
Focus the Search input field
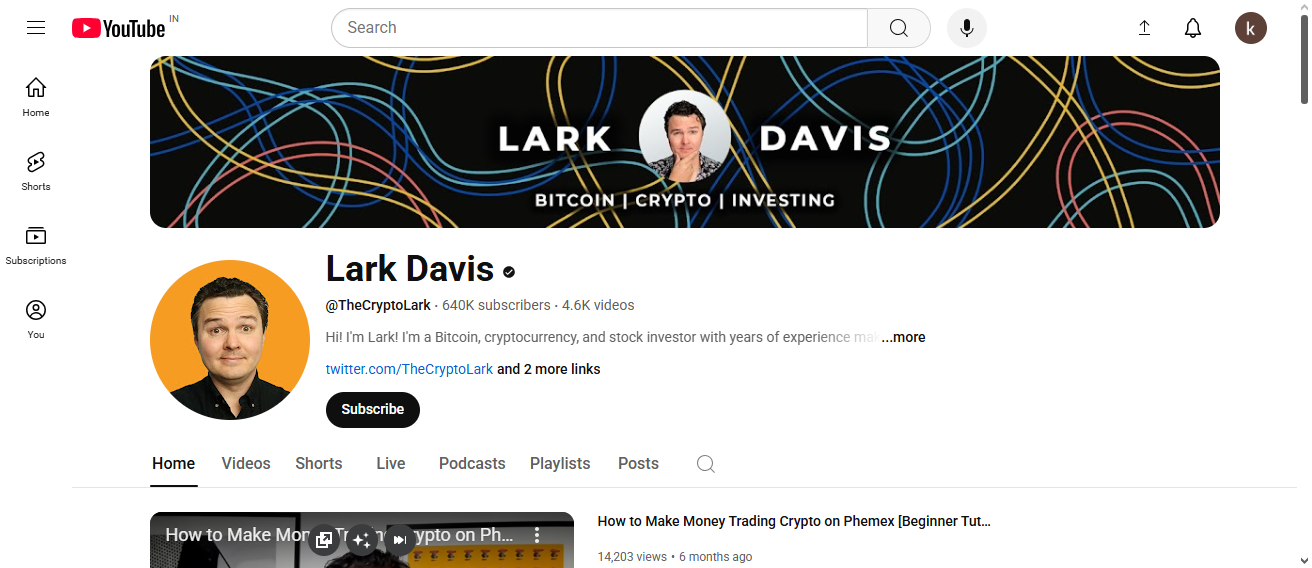[599, 28]
